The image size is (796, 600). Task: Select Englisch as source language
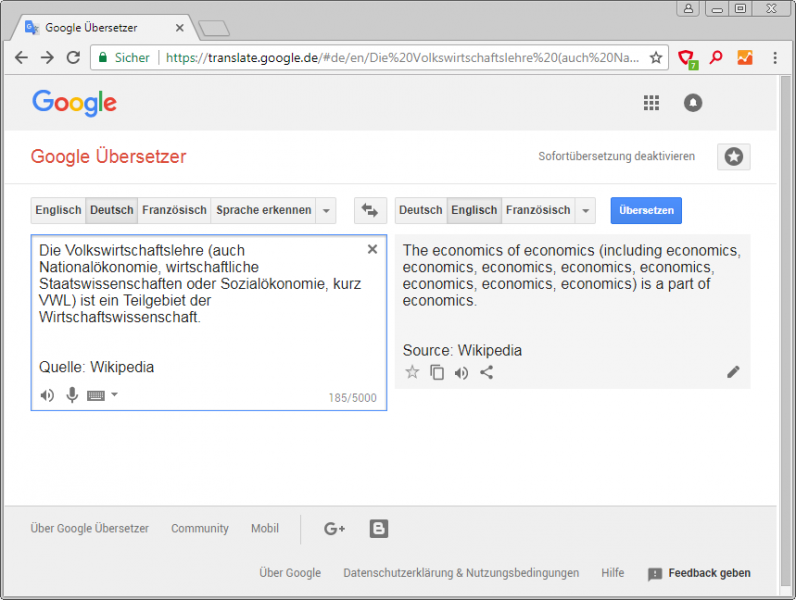(x=58, y=210)
